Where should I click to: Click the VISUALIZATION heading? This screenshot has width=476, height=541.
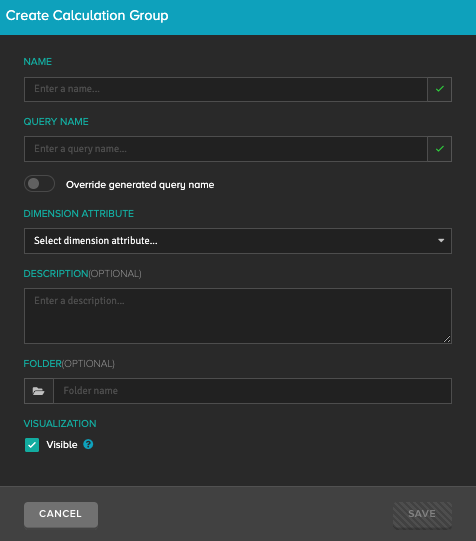[x=60, y=424]
